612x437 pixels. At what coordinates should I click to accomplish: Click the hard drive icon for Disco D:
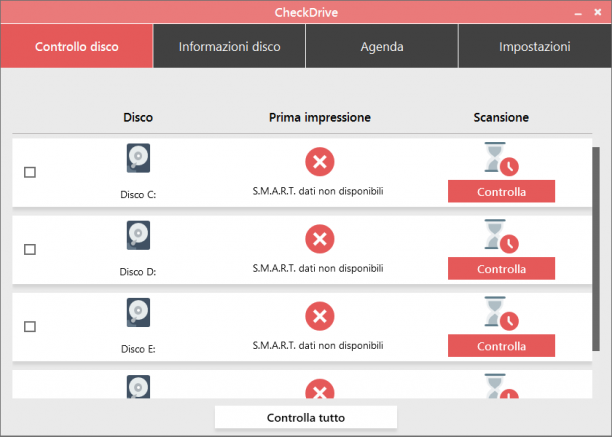(x=138, y=235)
